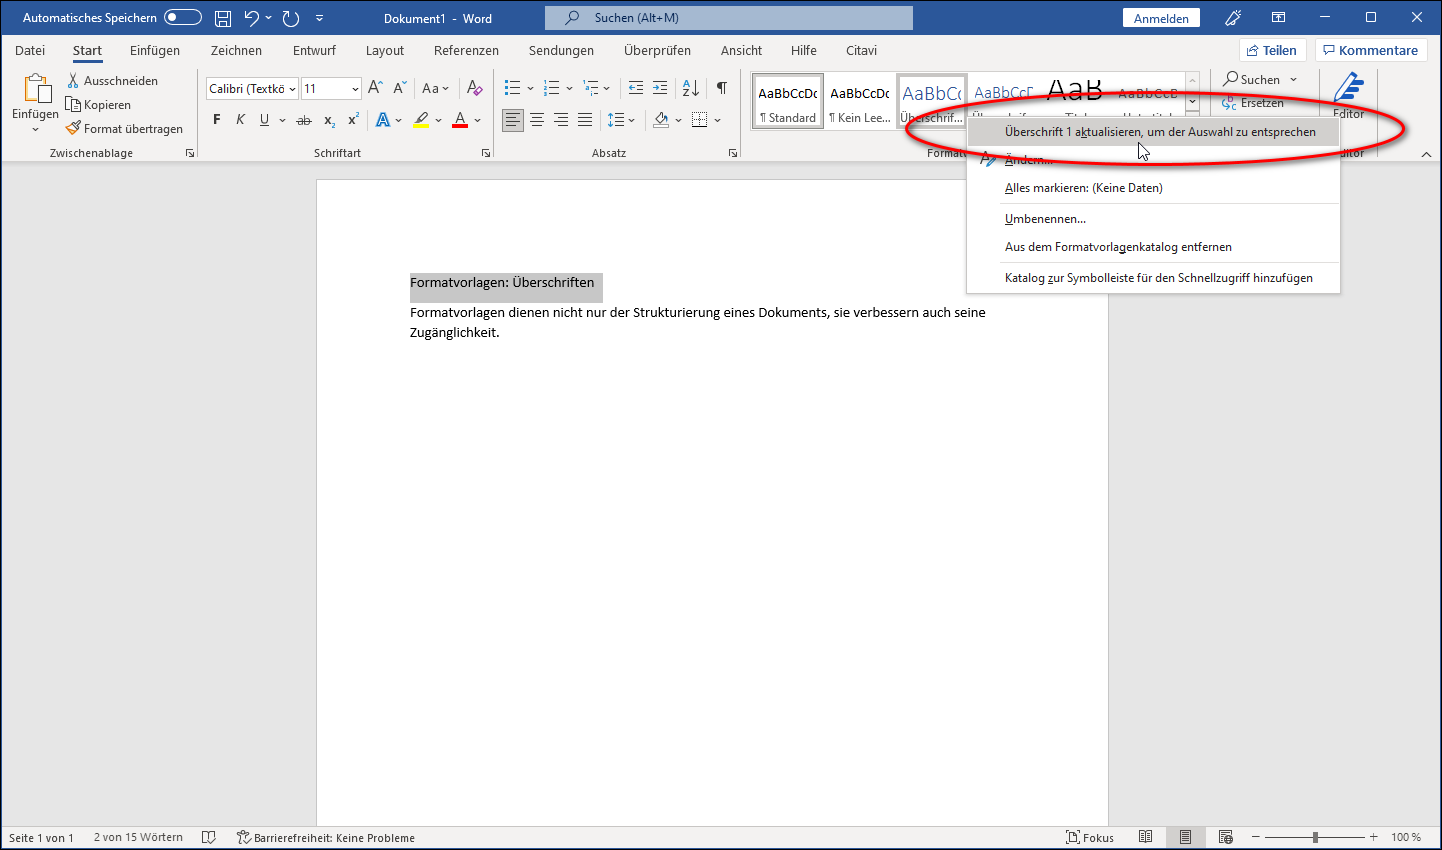
Task: Open the Datei tab
Action: point(30,50)
